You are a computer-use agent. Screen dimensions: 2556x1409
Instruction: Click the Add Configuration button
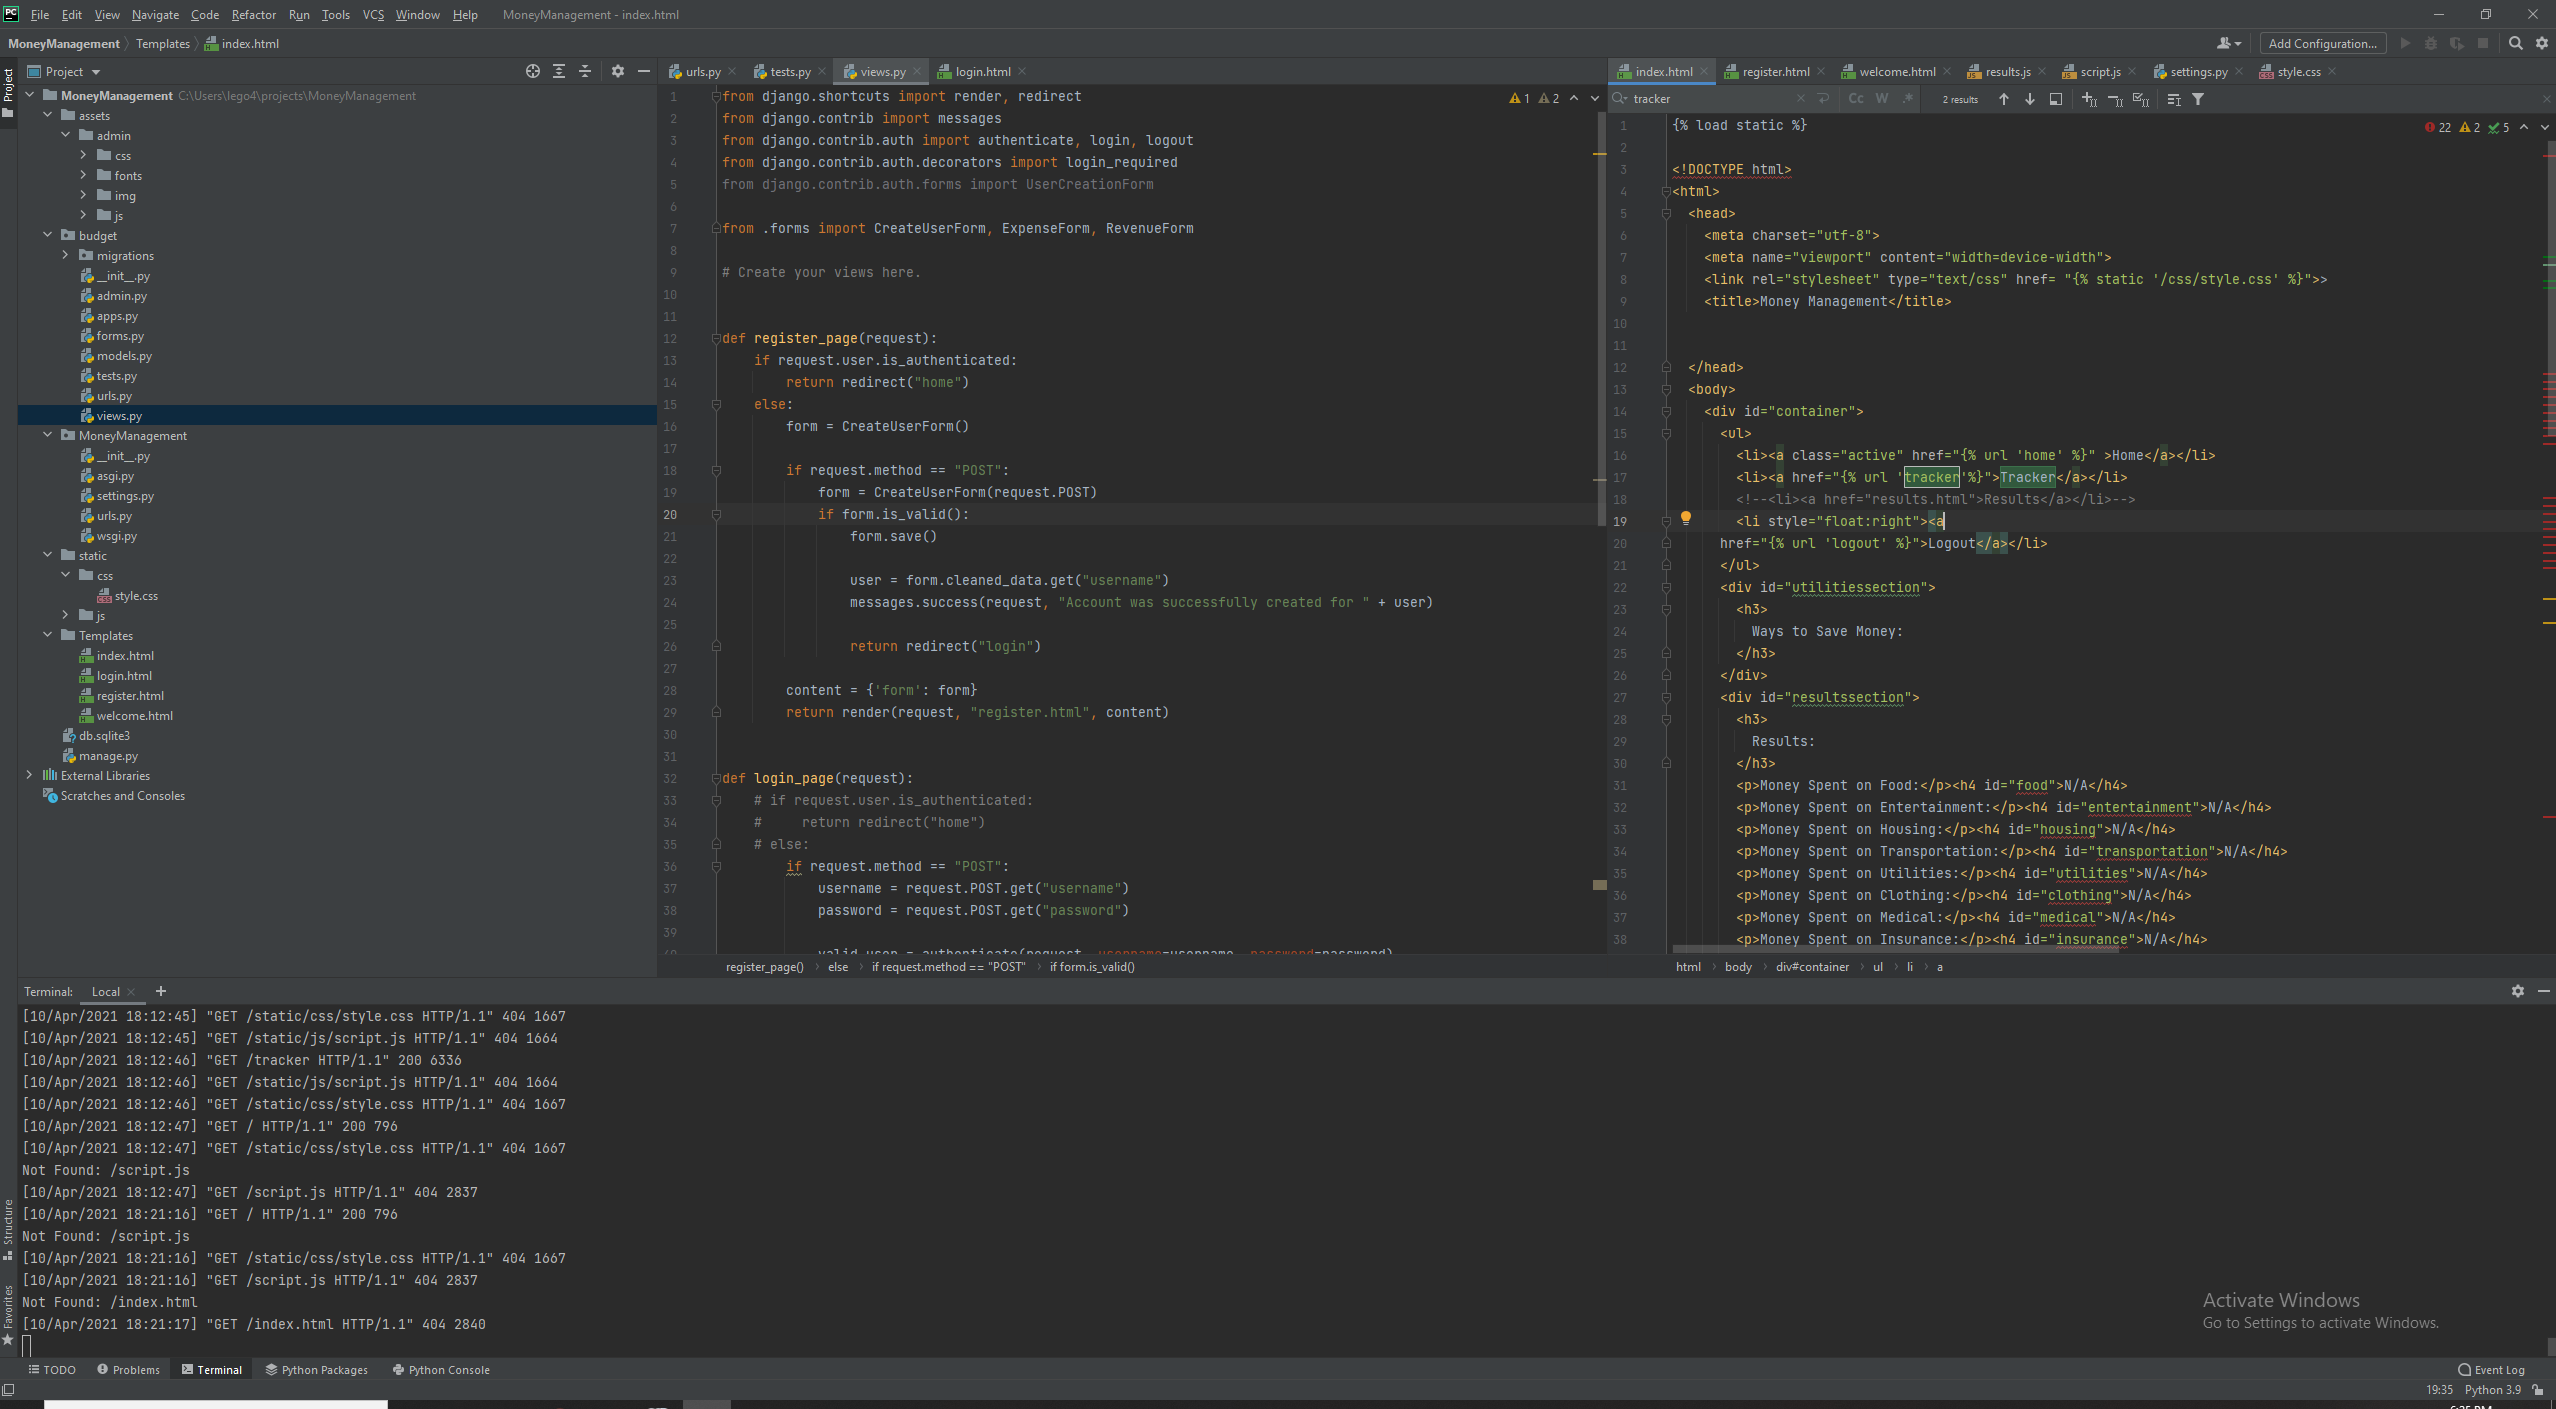(2321, 43)
